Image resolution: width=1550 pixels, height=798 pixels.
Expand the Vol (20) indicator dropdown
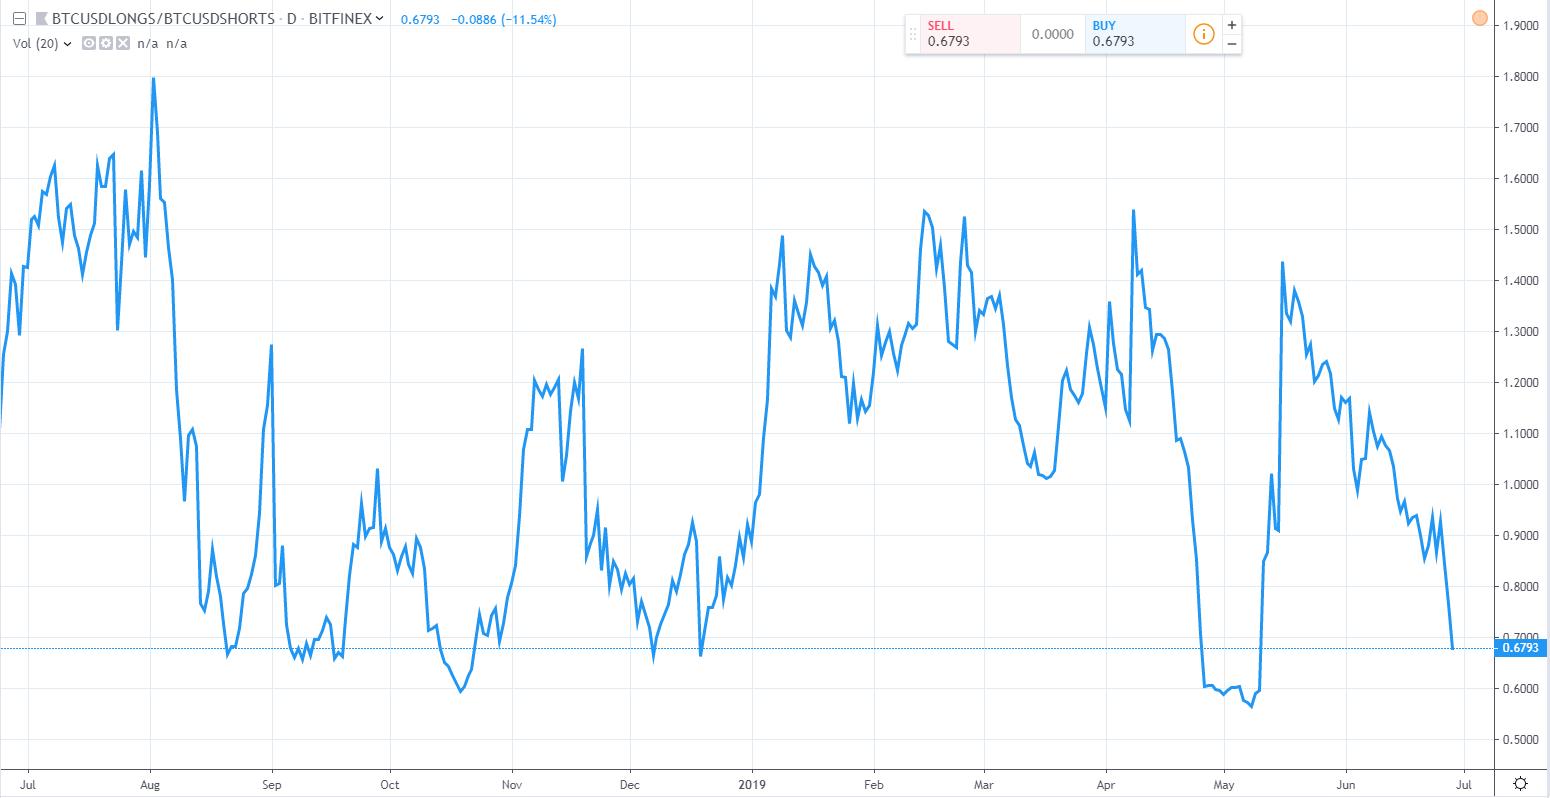(x=67, y=43)
